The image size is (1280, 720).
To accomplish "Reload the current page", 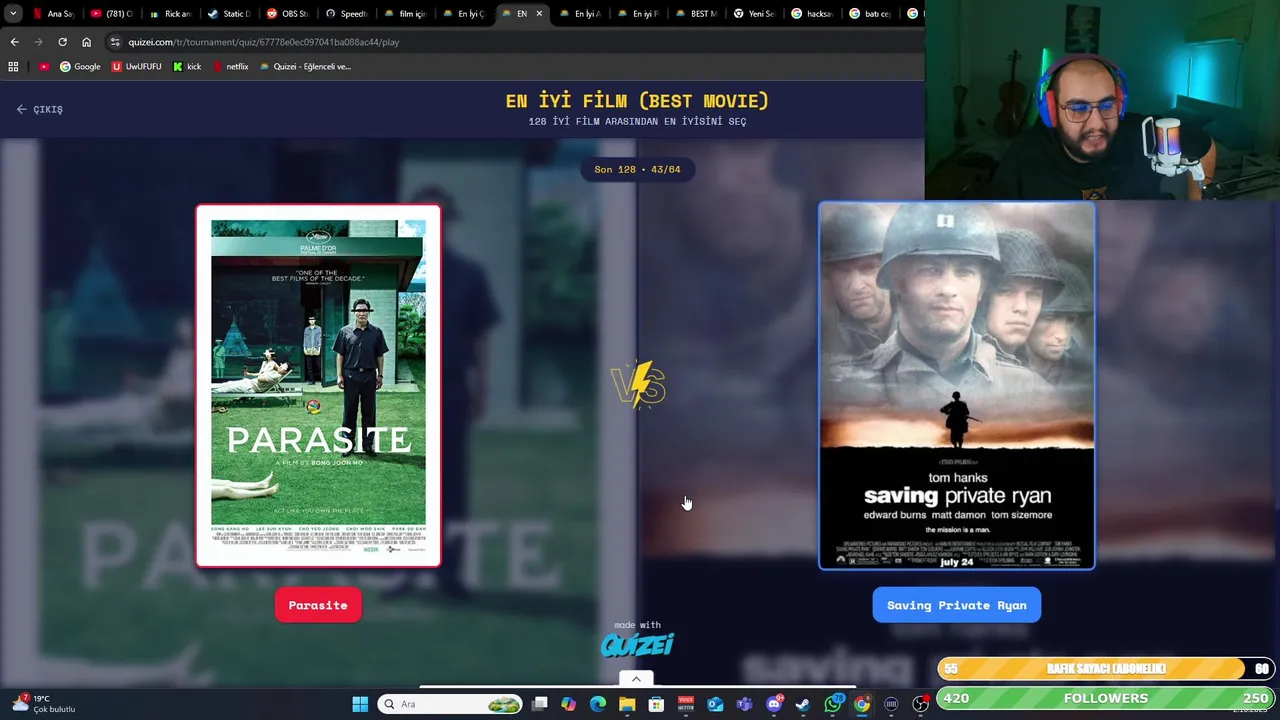I will coord(62,42).
